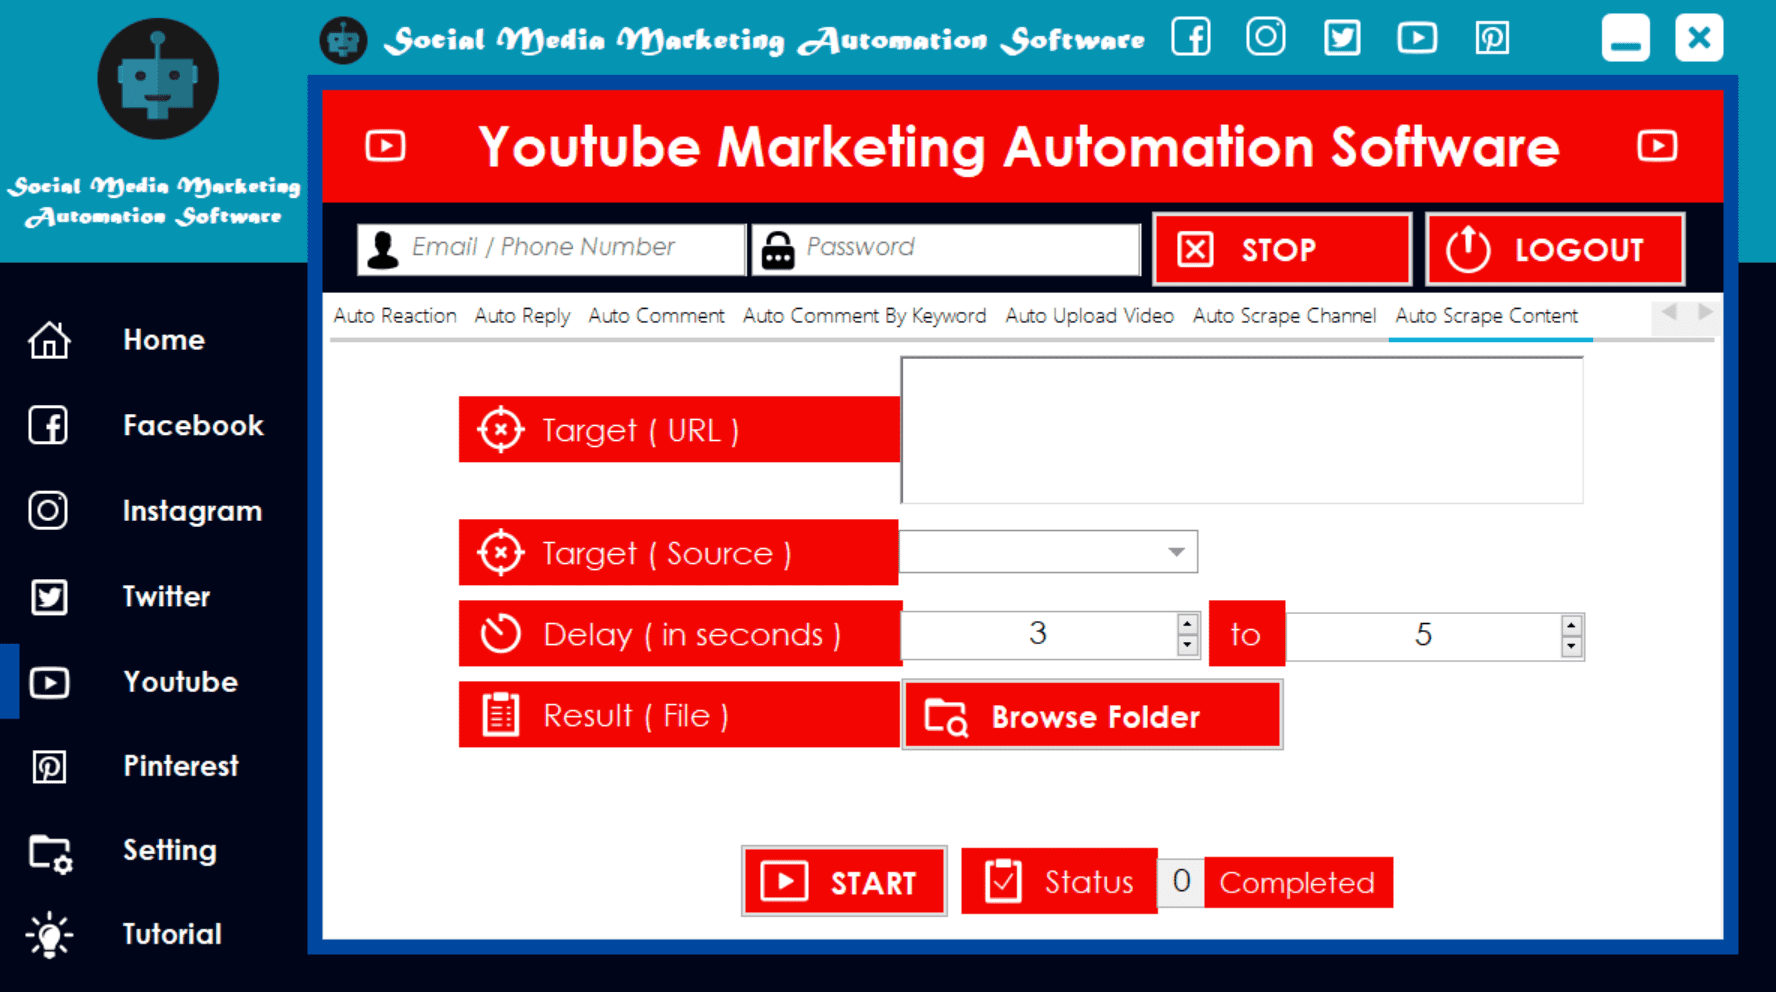Open Instagram from the top header icons

[1266, 37]
